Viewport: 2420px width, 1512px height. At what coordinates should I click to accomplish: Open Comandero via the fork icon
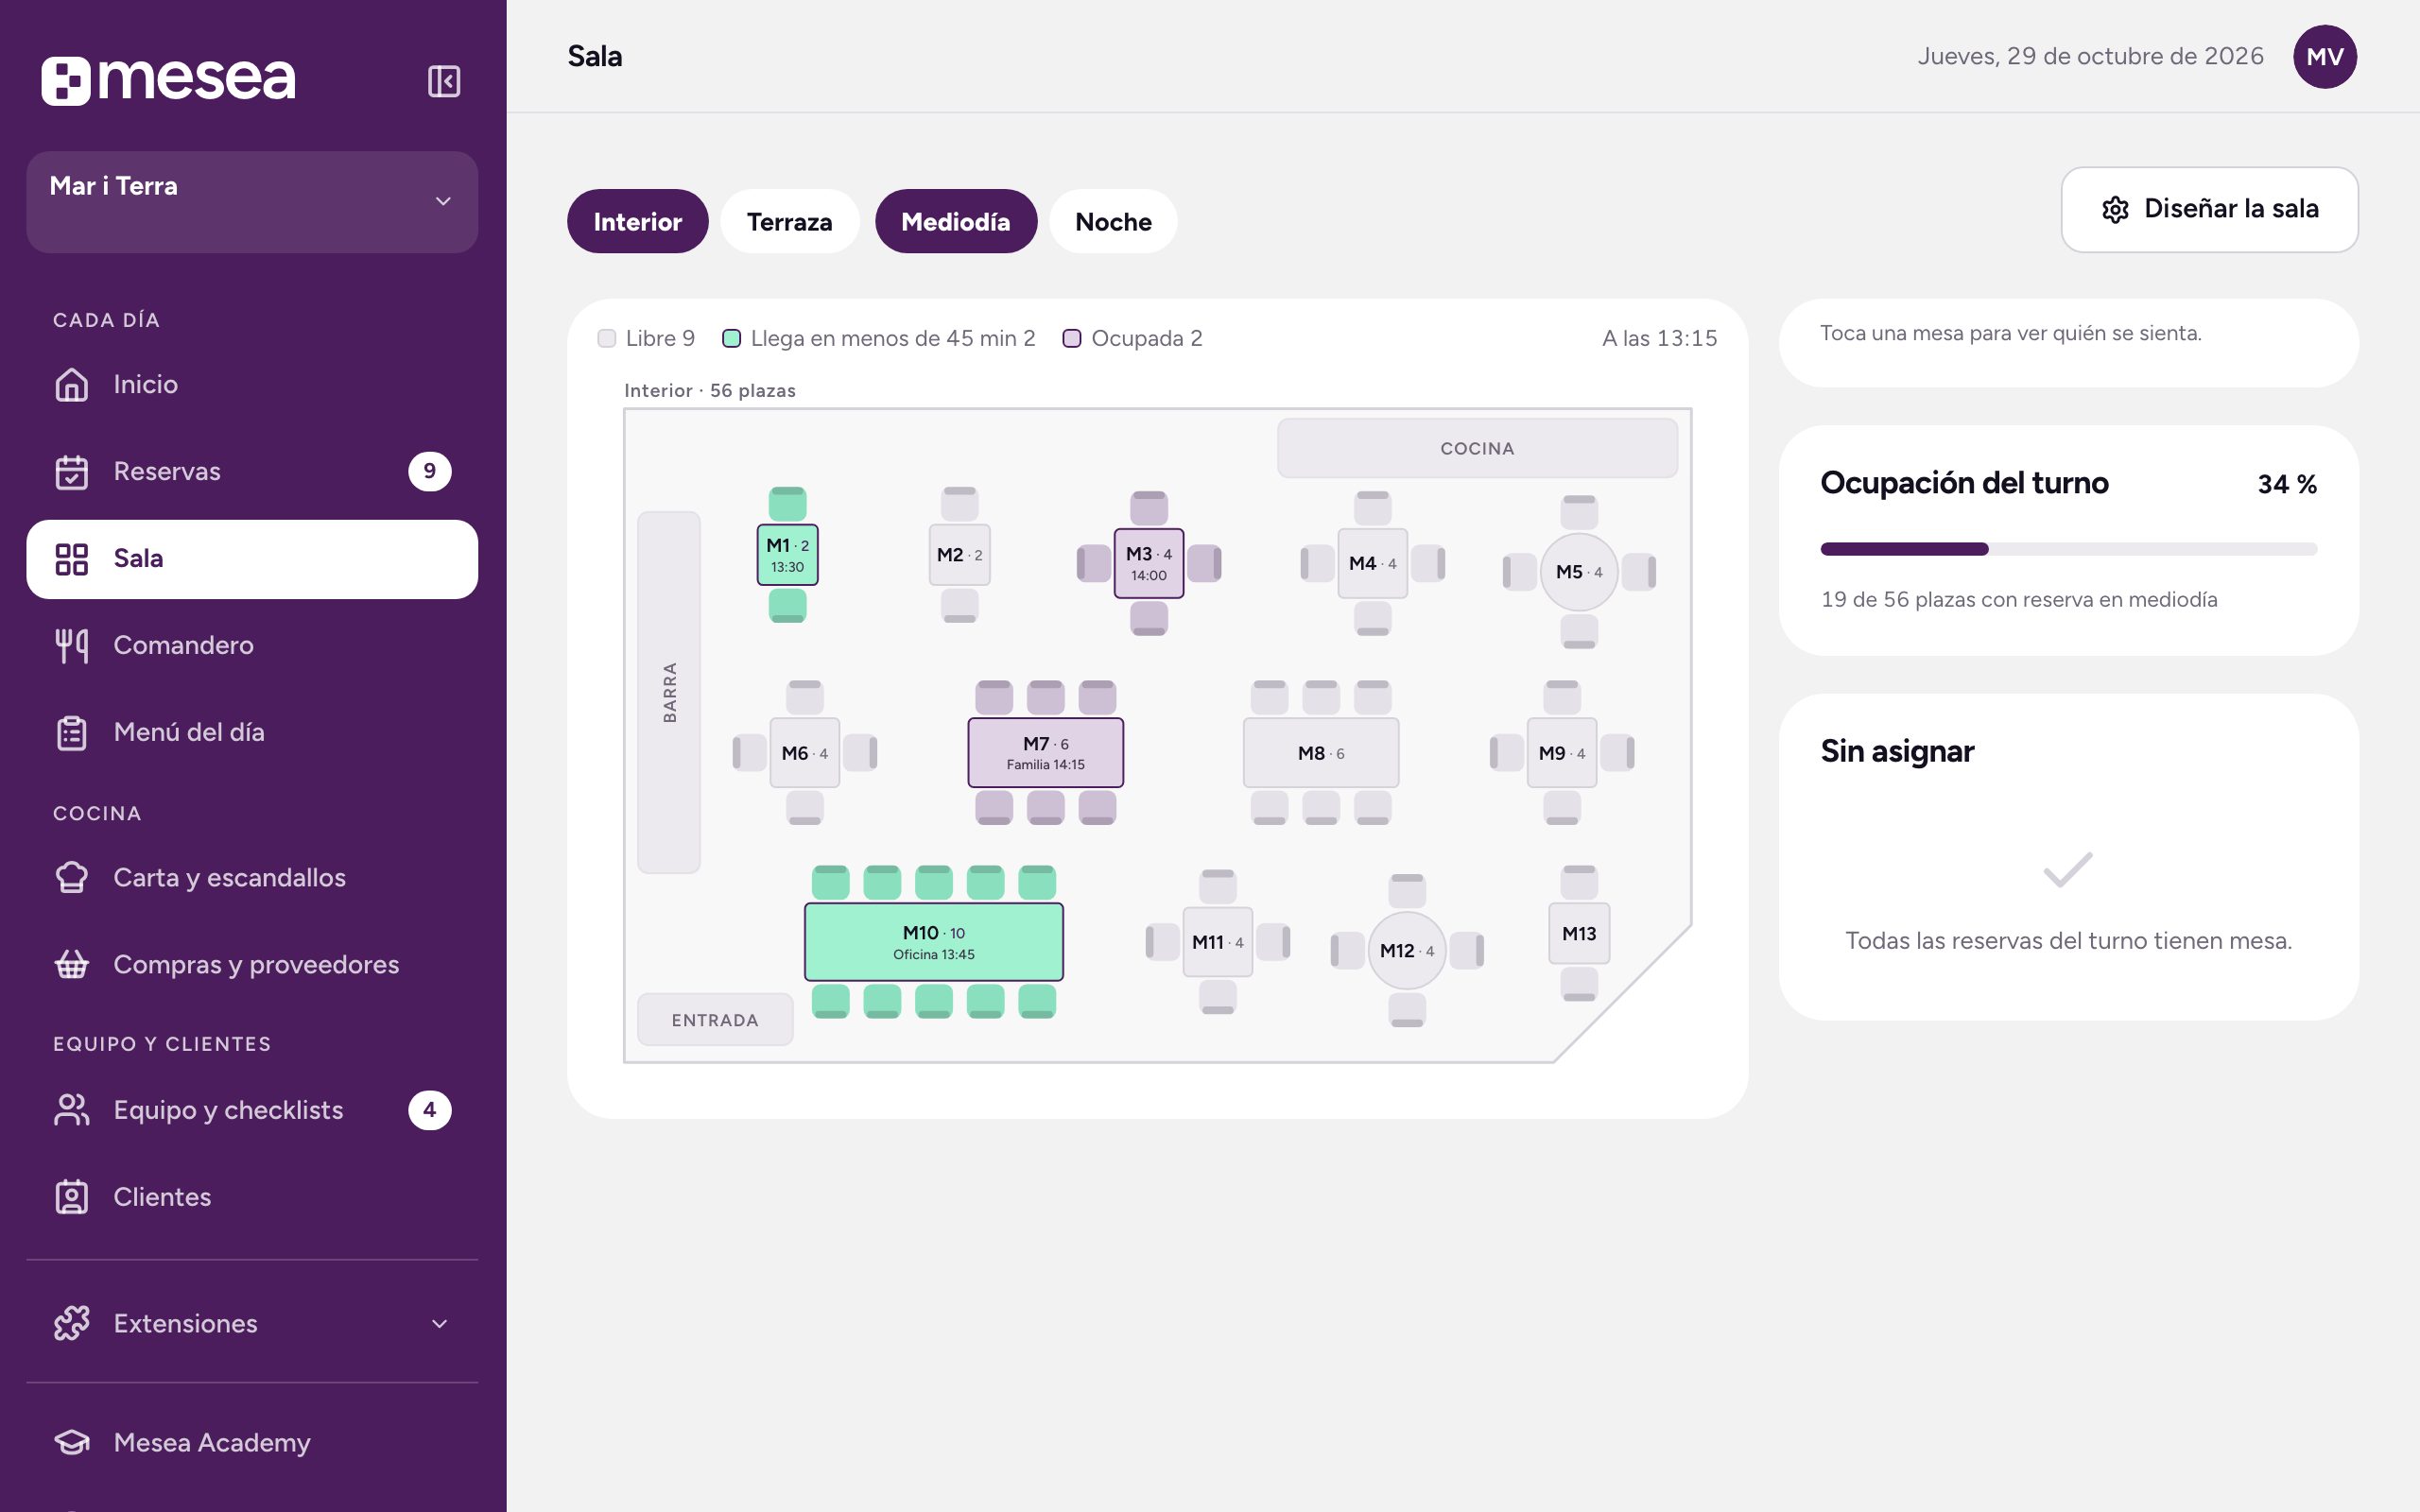point(72,646)
